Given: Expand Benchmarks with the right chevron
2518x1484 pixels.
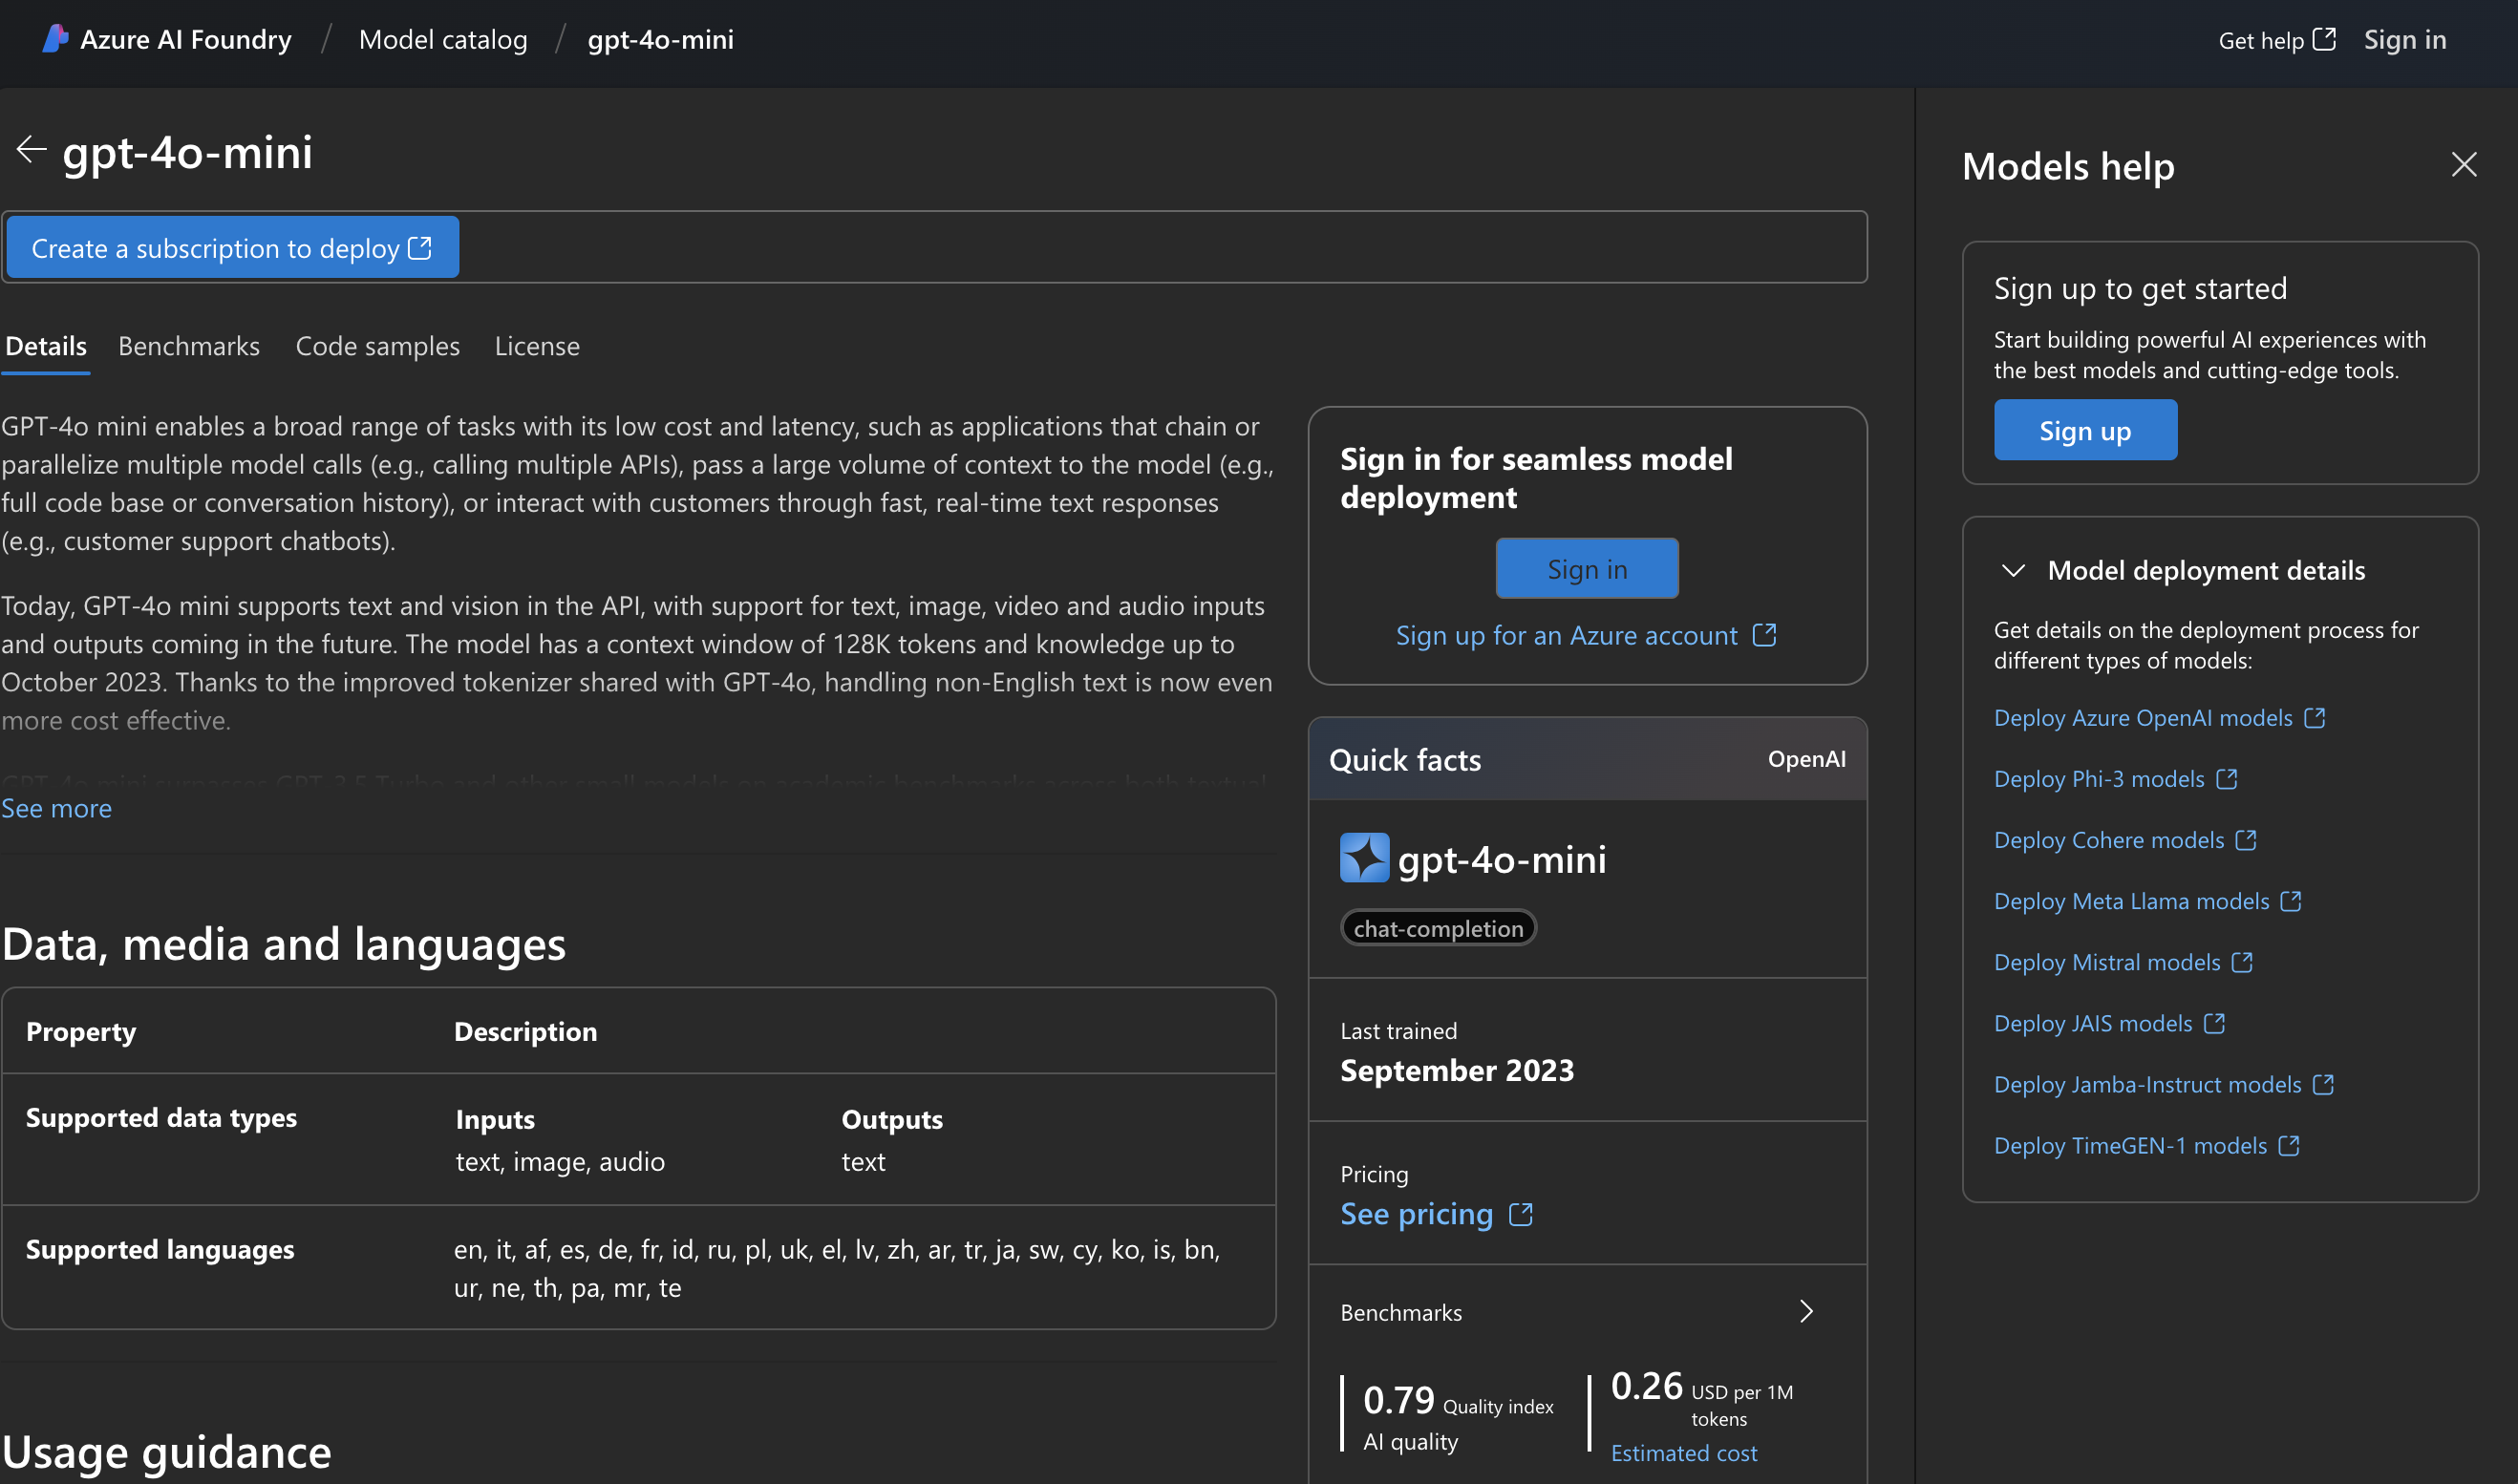Looking at the screenshot, I should [1806, 1311].
